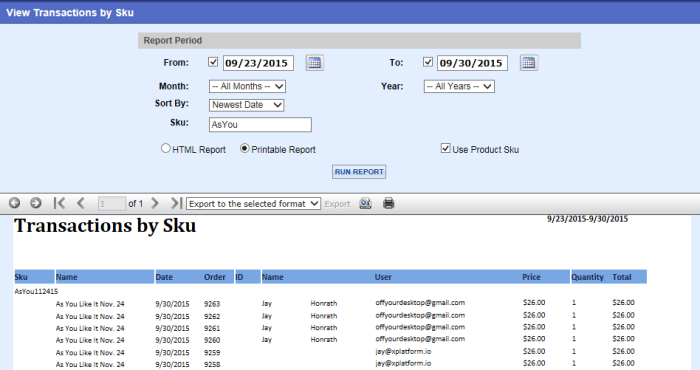Viewport: 700px width, 370px height.
Task: Print the report with printer icon
Action: pyautogui.click(x=388, y=204)
